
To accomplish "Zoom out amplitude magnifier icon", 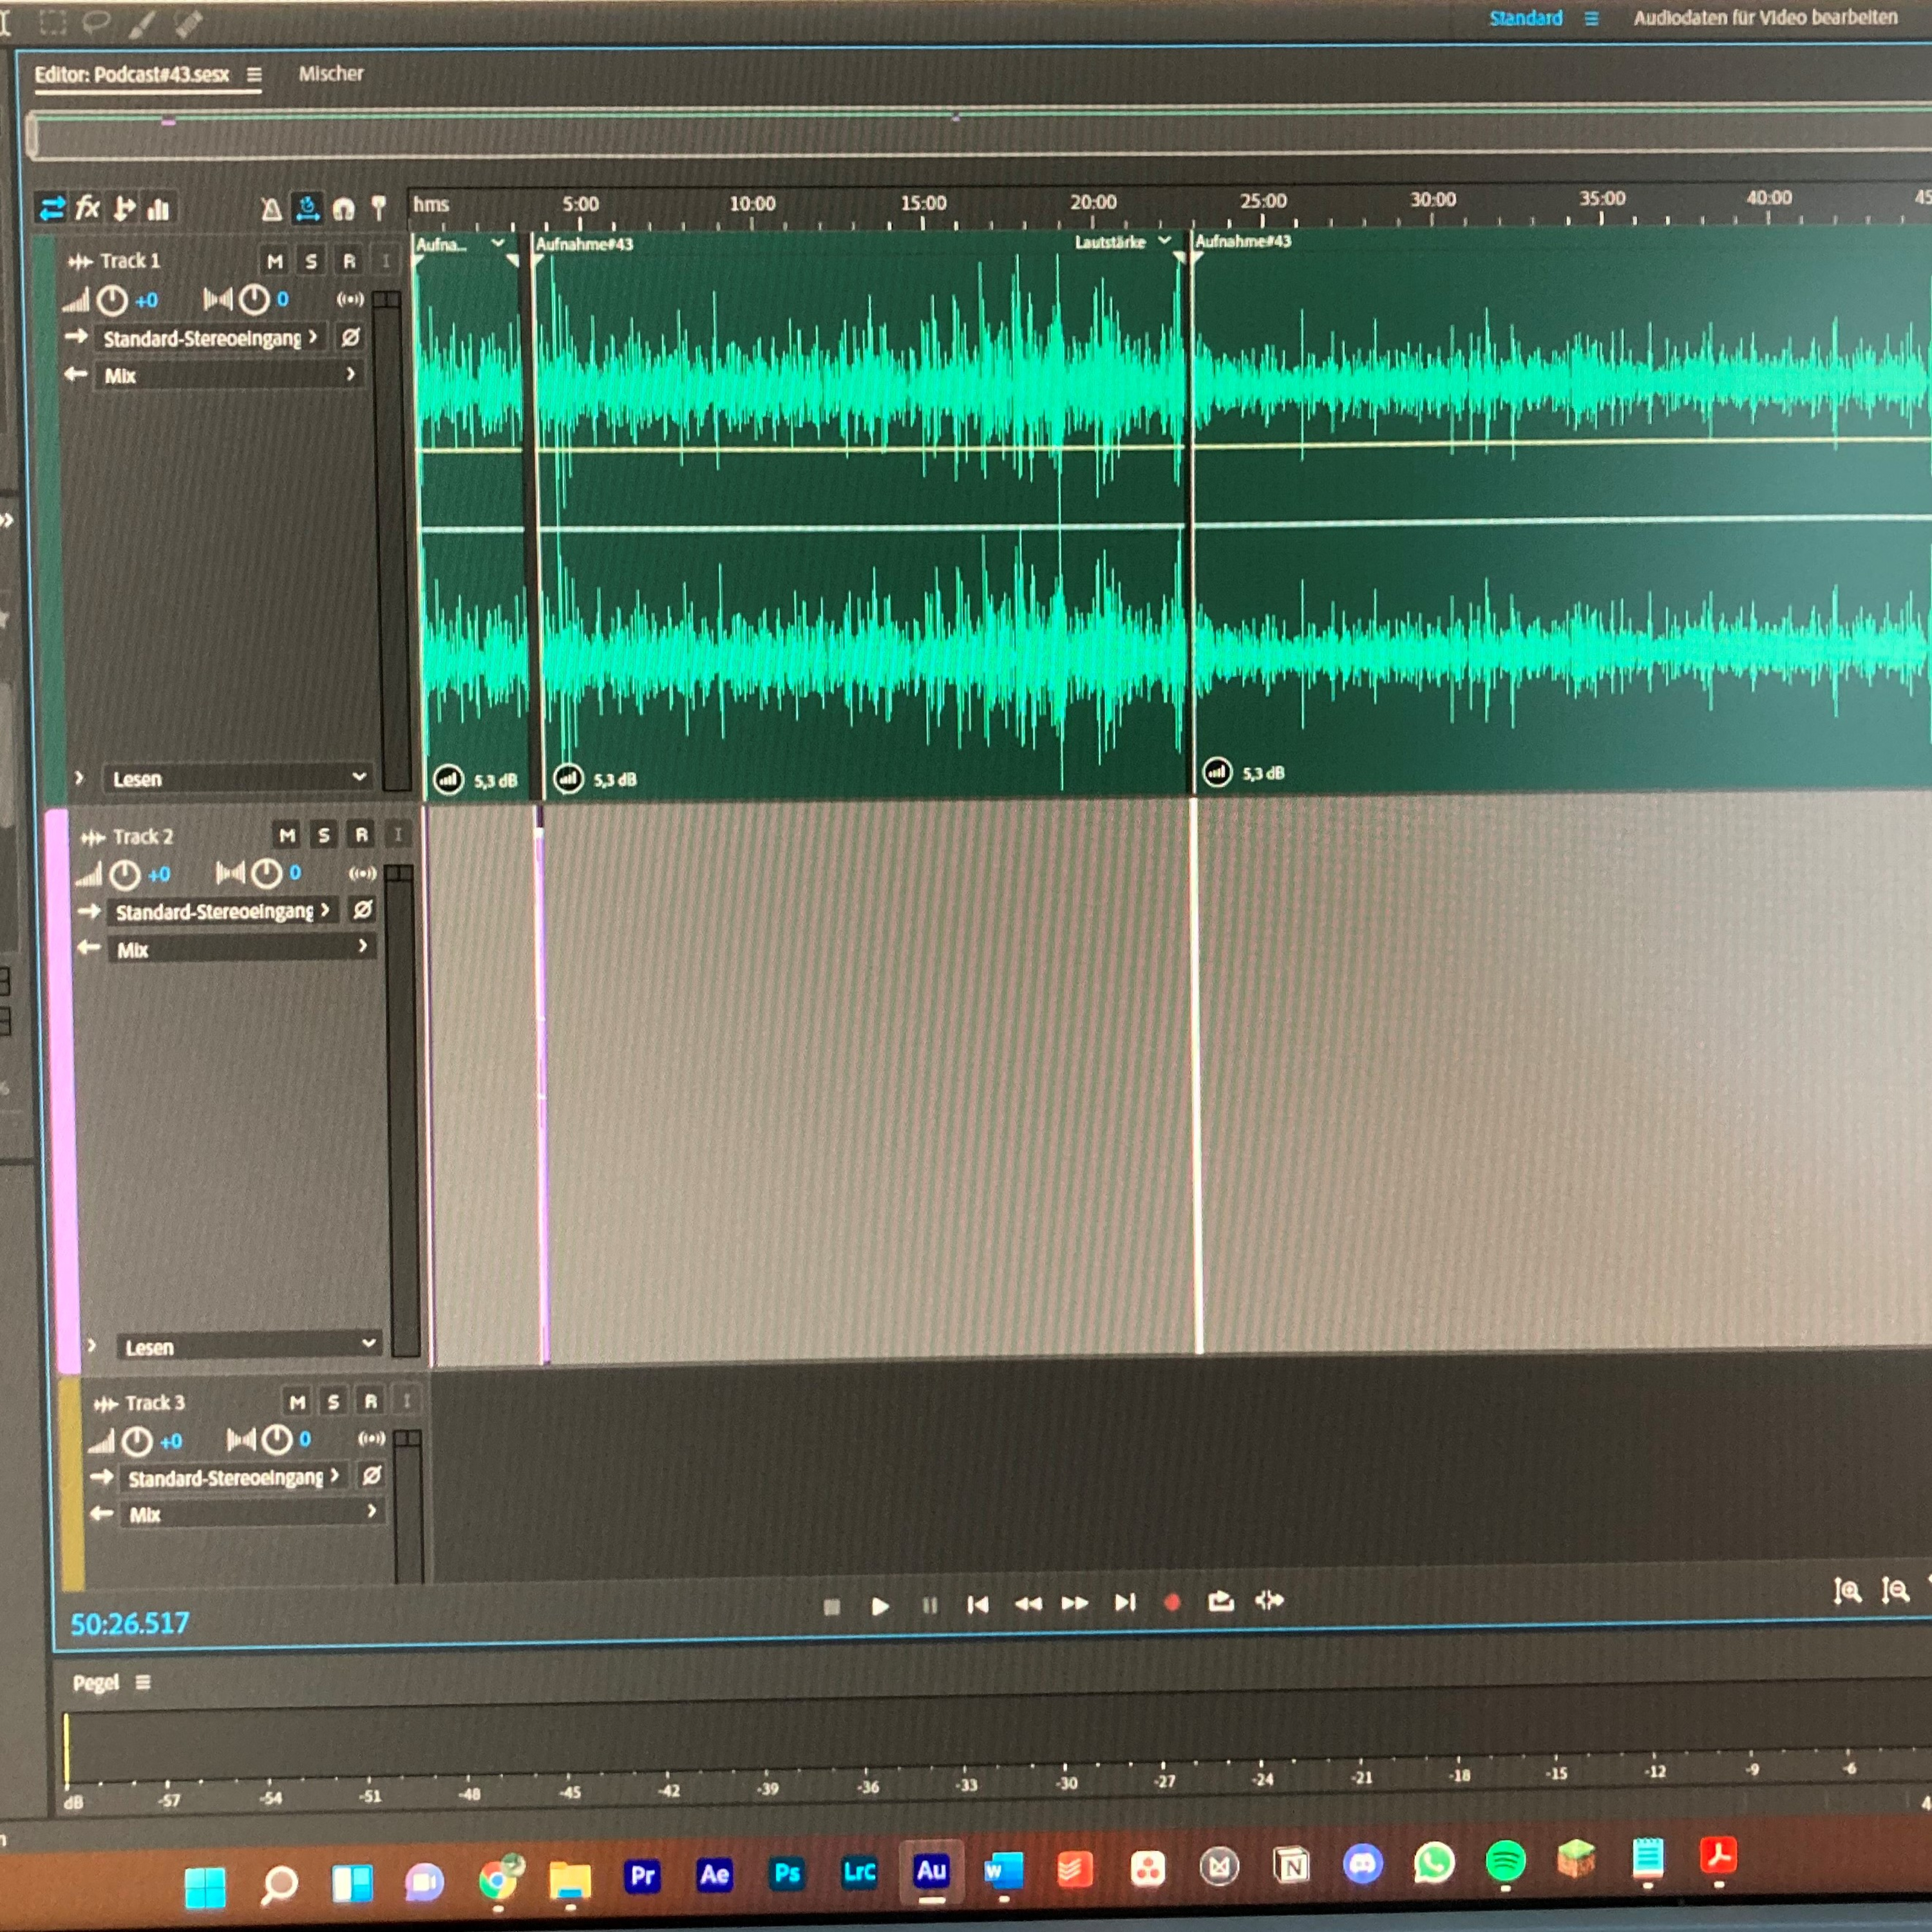I will point(1895,1589).
